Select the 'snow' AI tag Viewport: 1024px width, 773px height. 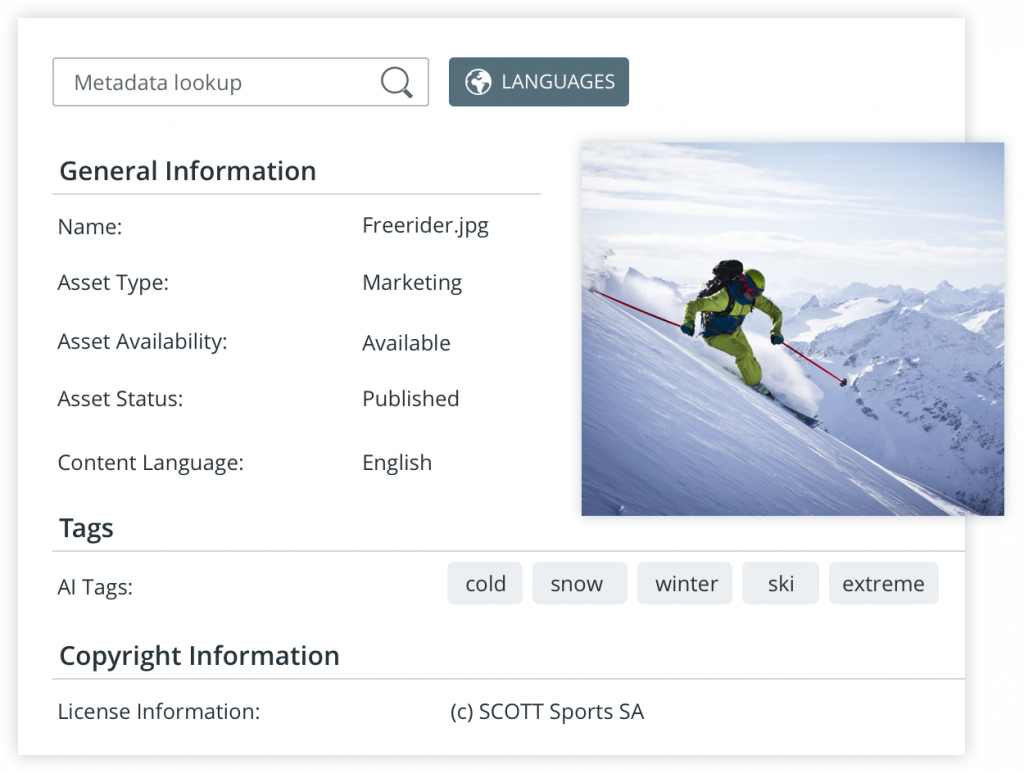click(x=577, y=584)
